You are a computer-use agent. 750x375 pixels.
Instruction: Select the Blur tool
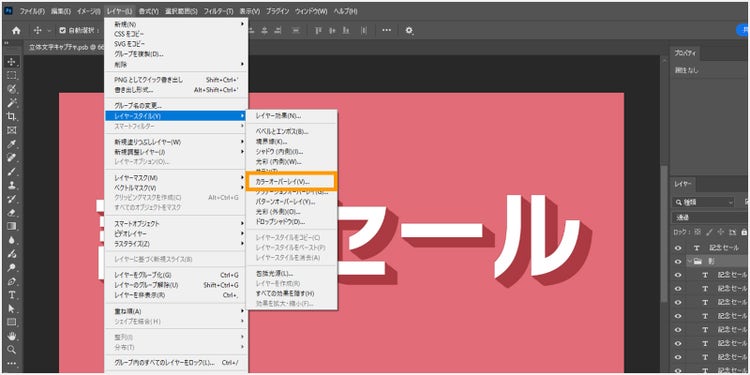click(12, 240)
